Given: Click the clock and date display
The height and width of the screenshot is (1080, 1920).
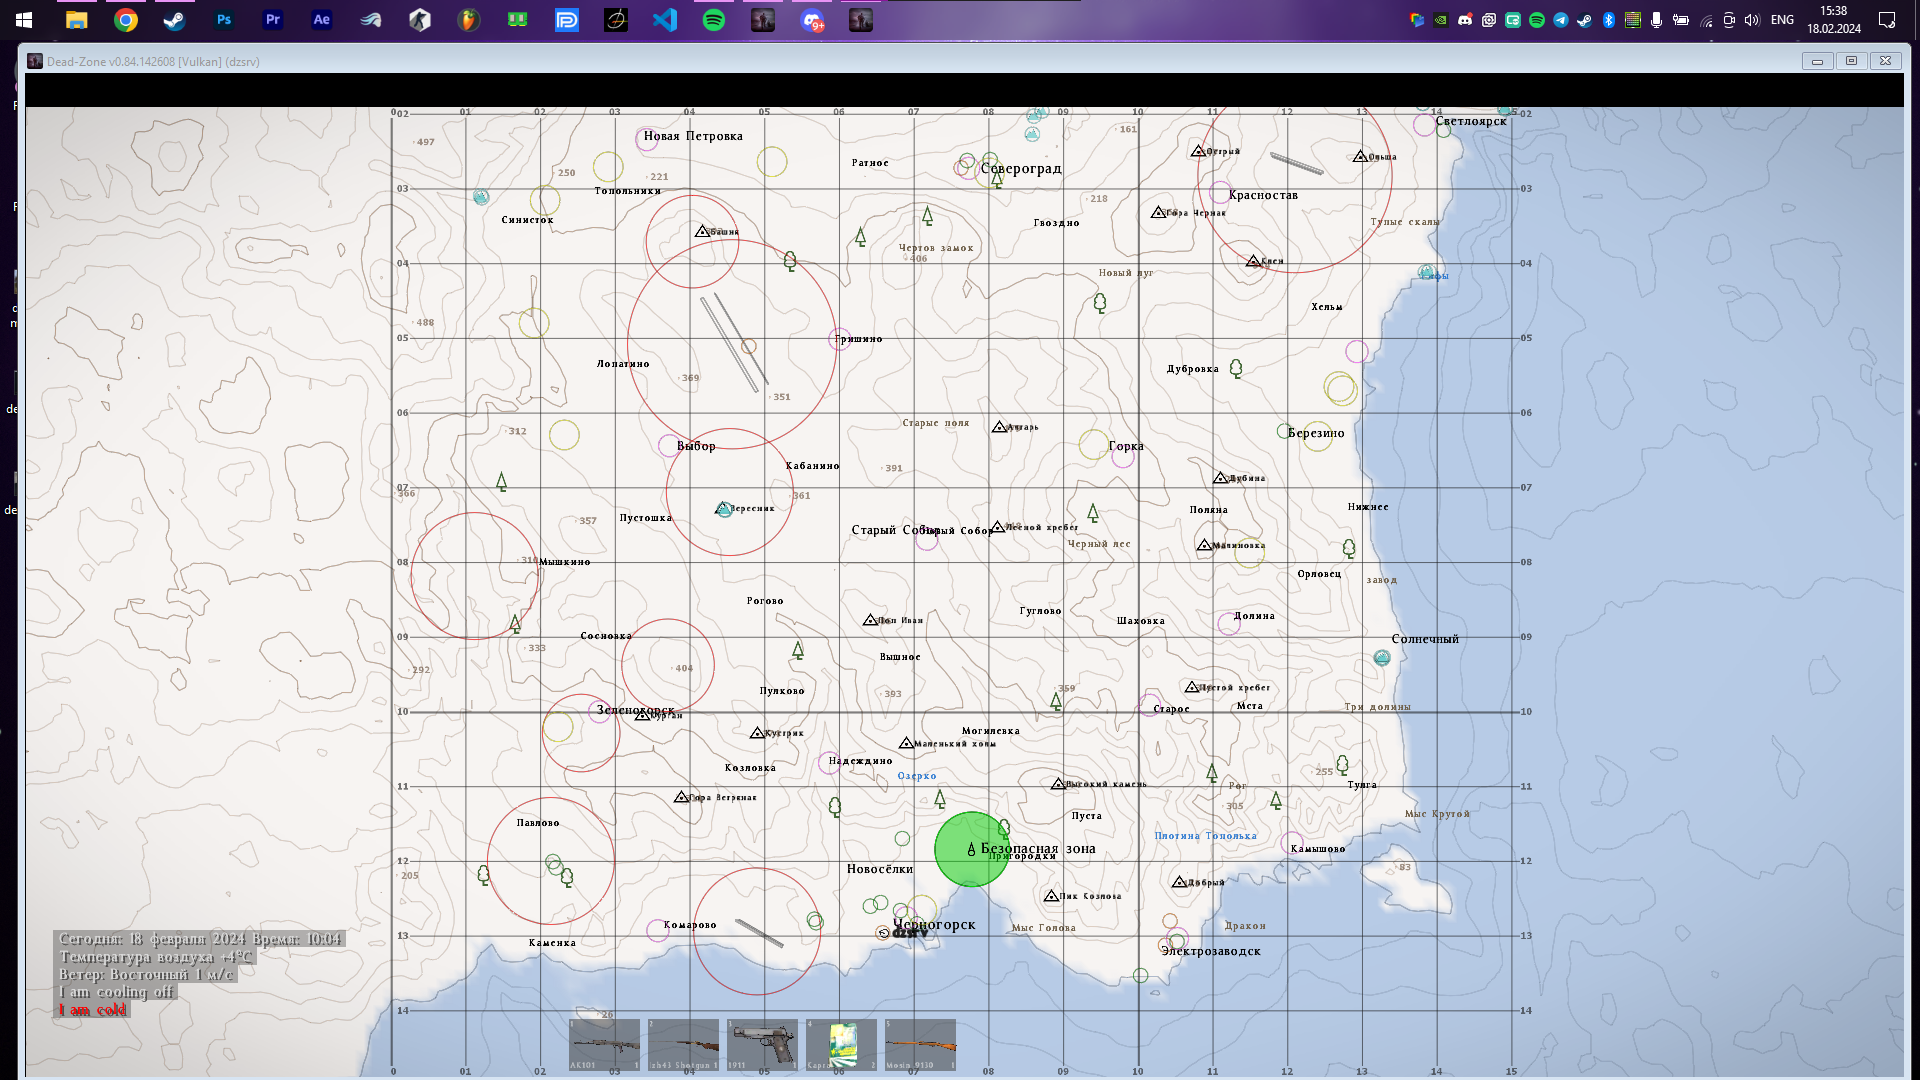Looking at the screenshot, I should point(1833,20).
